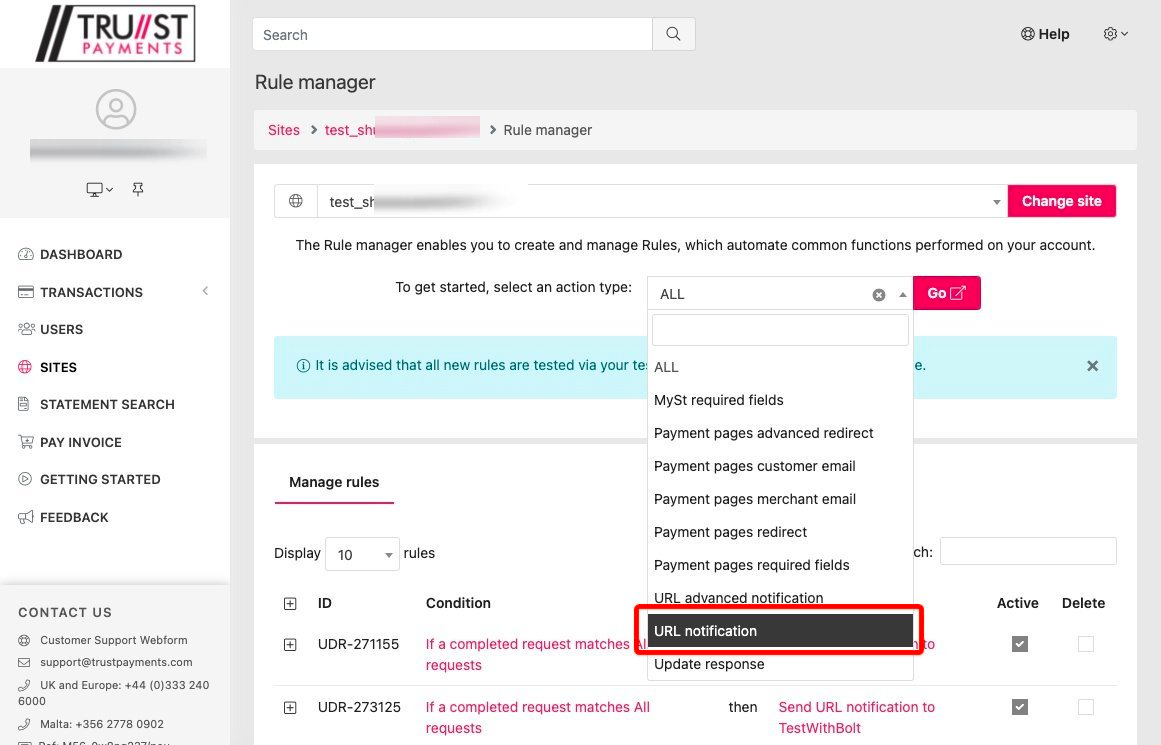Toggle Active checkbox for UDR-271155
The width and height of the screenshot is (1161, 745).
pyautogui.click(x=1020, y=644)
